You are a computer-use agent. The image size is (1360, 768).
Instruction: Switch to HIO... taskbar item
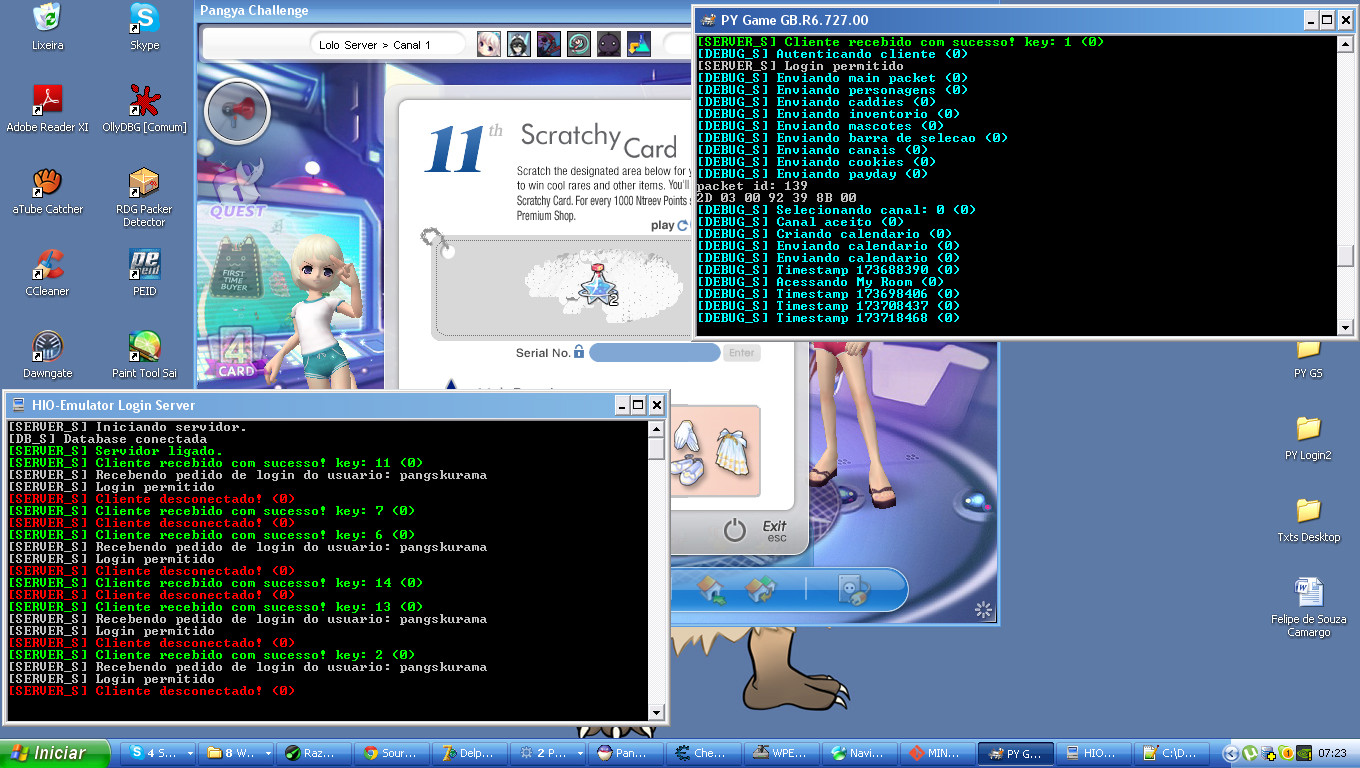click(x=1095, y=754)
